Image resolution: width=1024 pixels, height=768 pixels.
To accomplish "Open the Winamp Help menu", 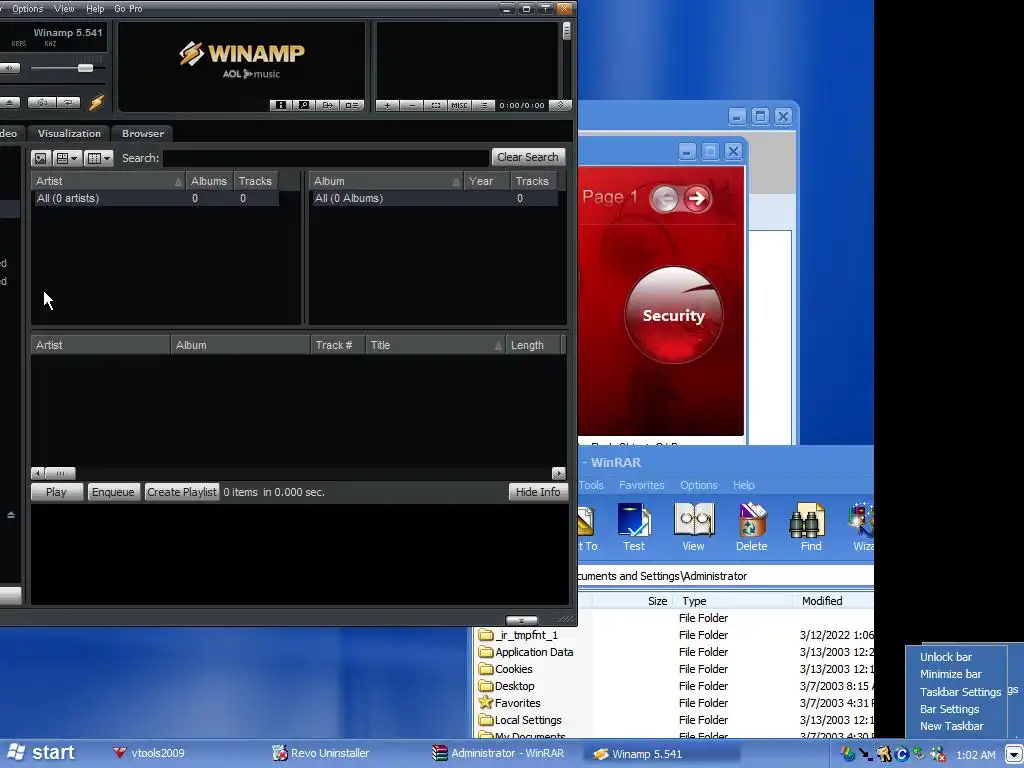I will [x=95, y=8].
